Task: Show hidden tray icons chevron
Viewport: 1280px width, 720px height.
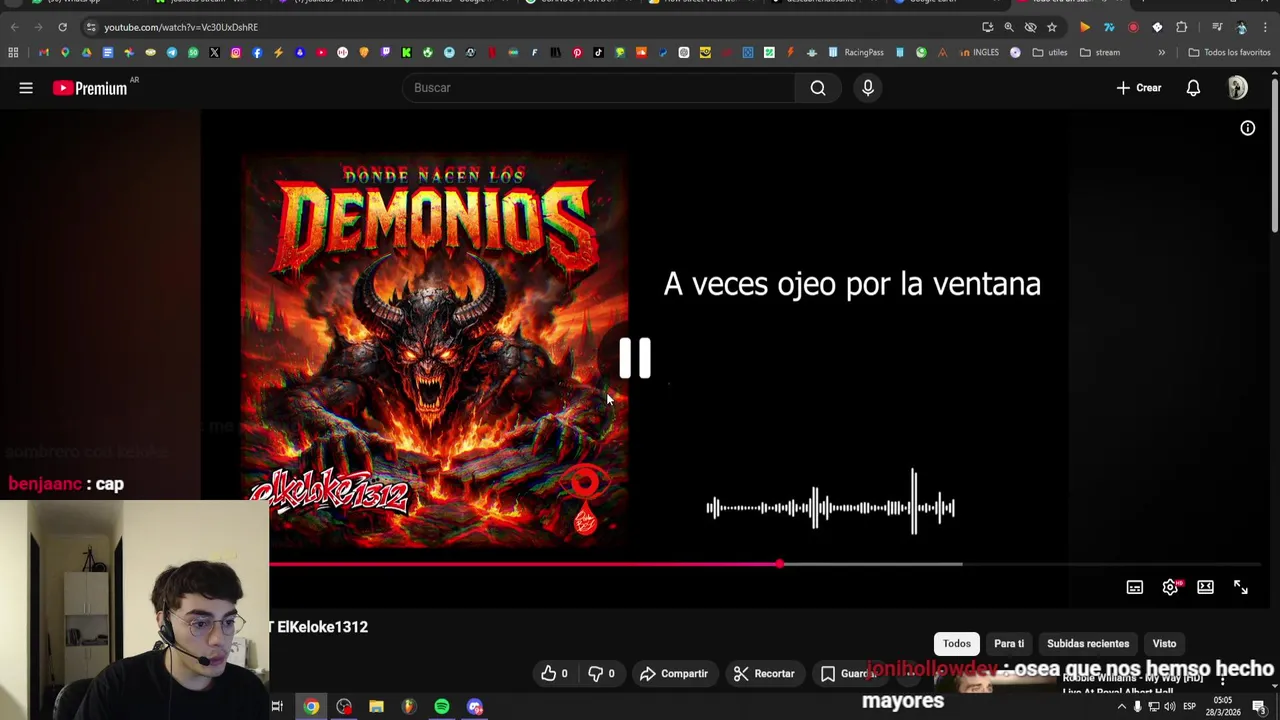Action: click(x=1121, y=707)
